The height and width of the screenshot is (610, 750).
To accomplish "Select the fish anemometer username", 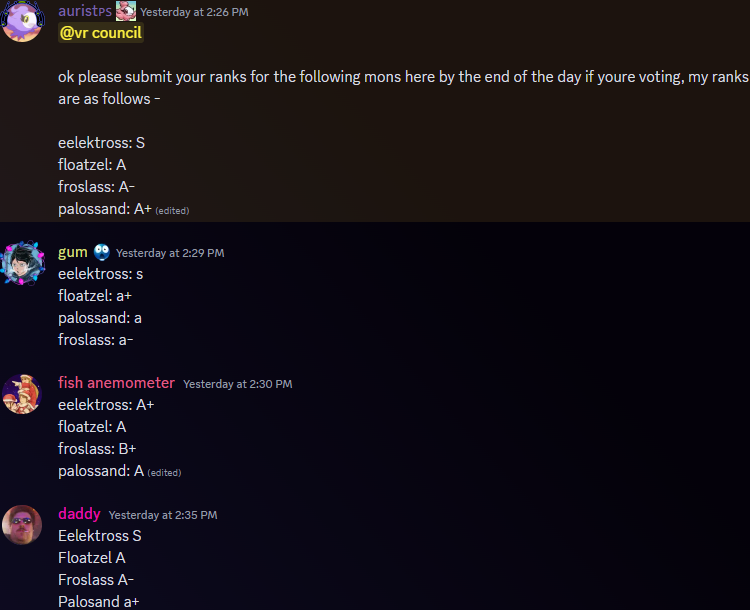I will click(116, 383).
